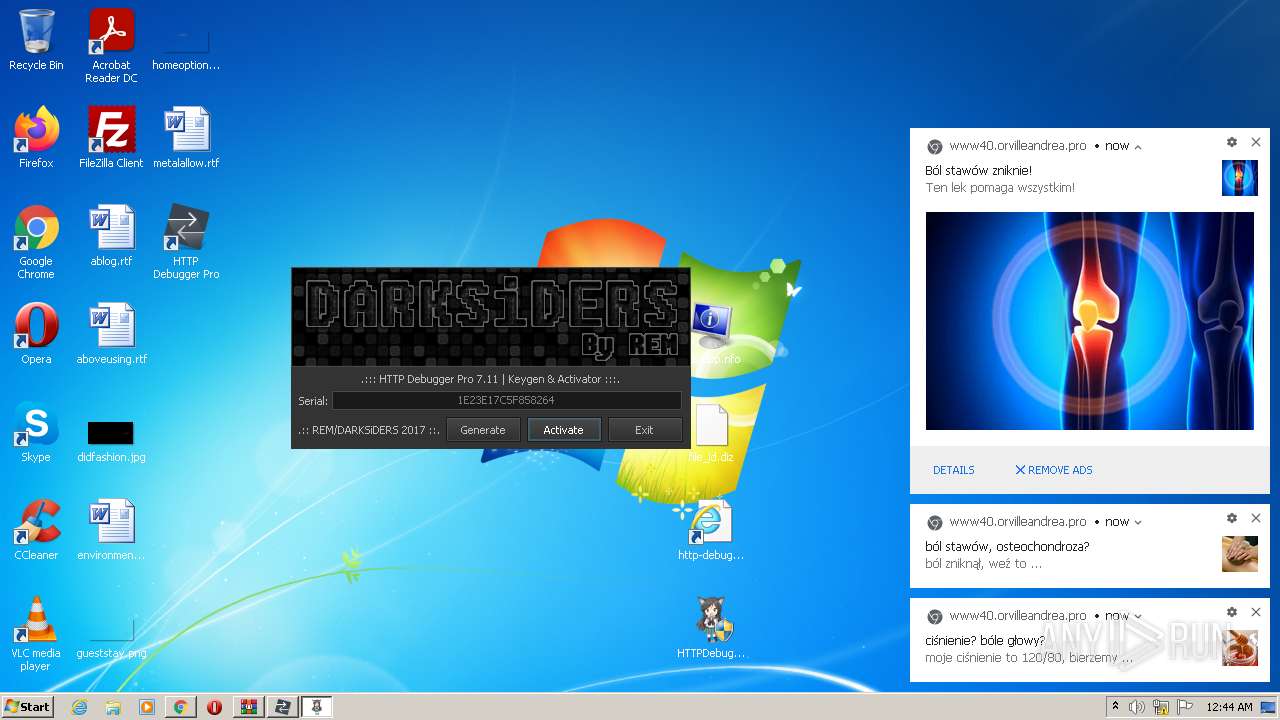This screenshot has width=1280, height=720.
Task: Select the file_id.diz desktop file
Action: click(x=711, y=435)
